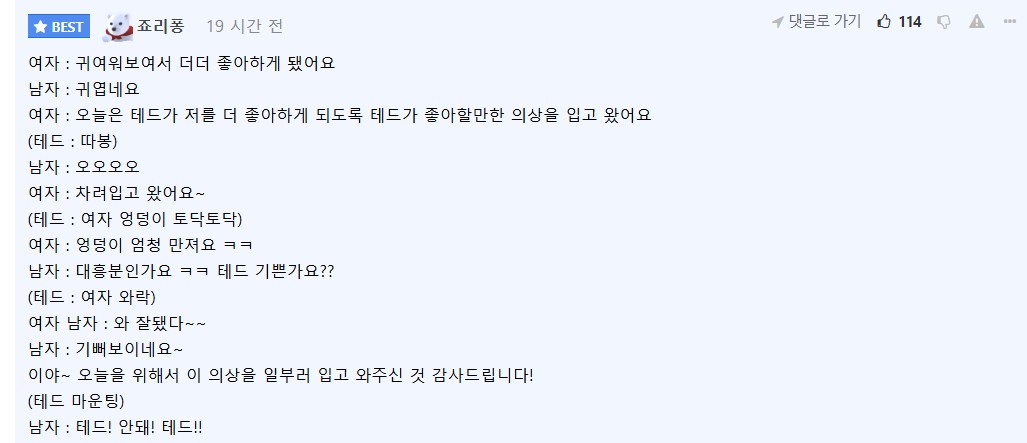The height and width of the screenshot is (443, 1027).
Task: Click the like count 114
Action: click(909, 22)
